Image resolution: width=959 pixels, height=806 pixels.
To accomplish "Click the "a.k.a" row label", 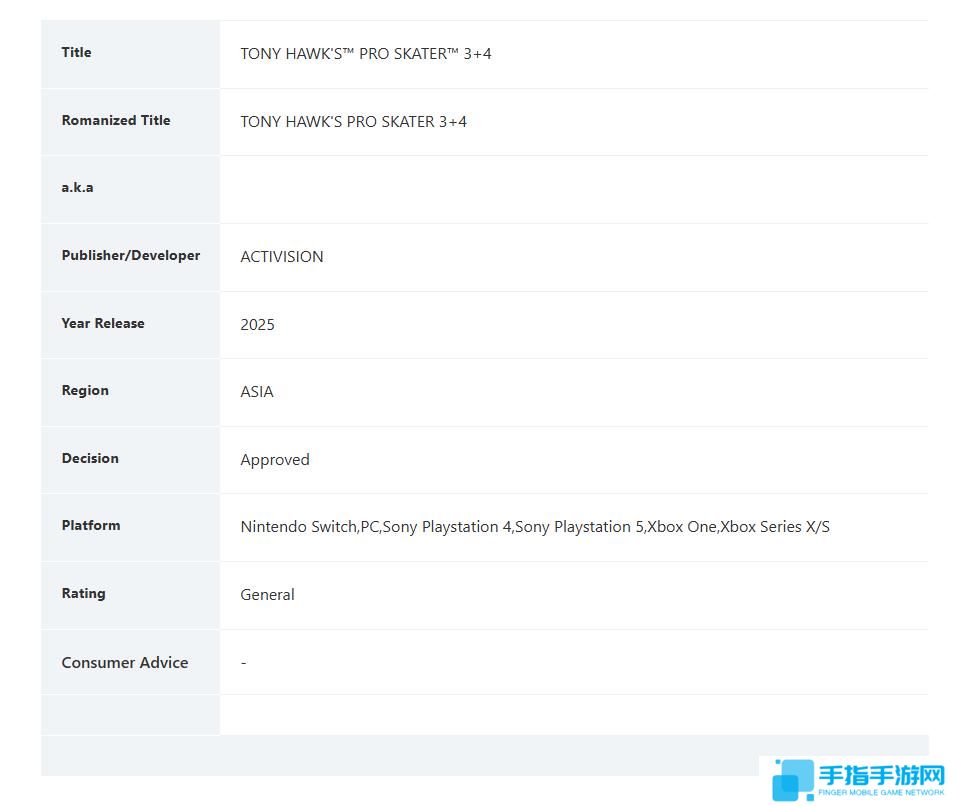I will point(77,188).
